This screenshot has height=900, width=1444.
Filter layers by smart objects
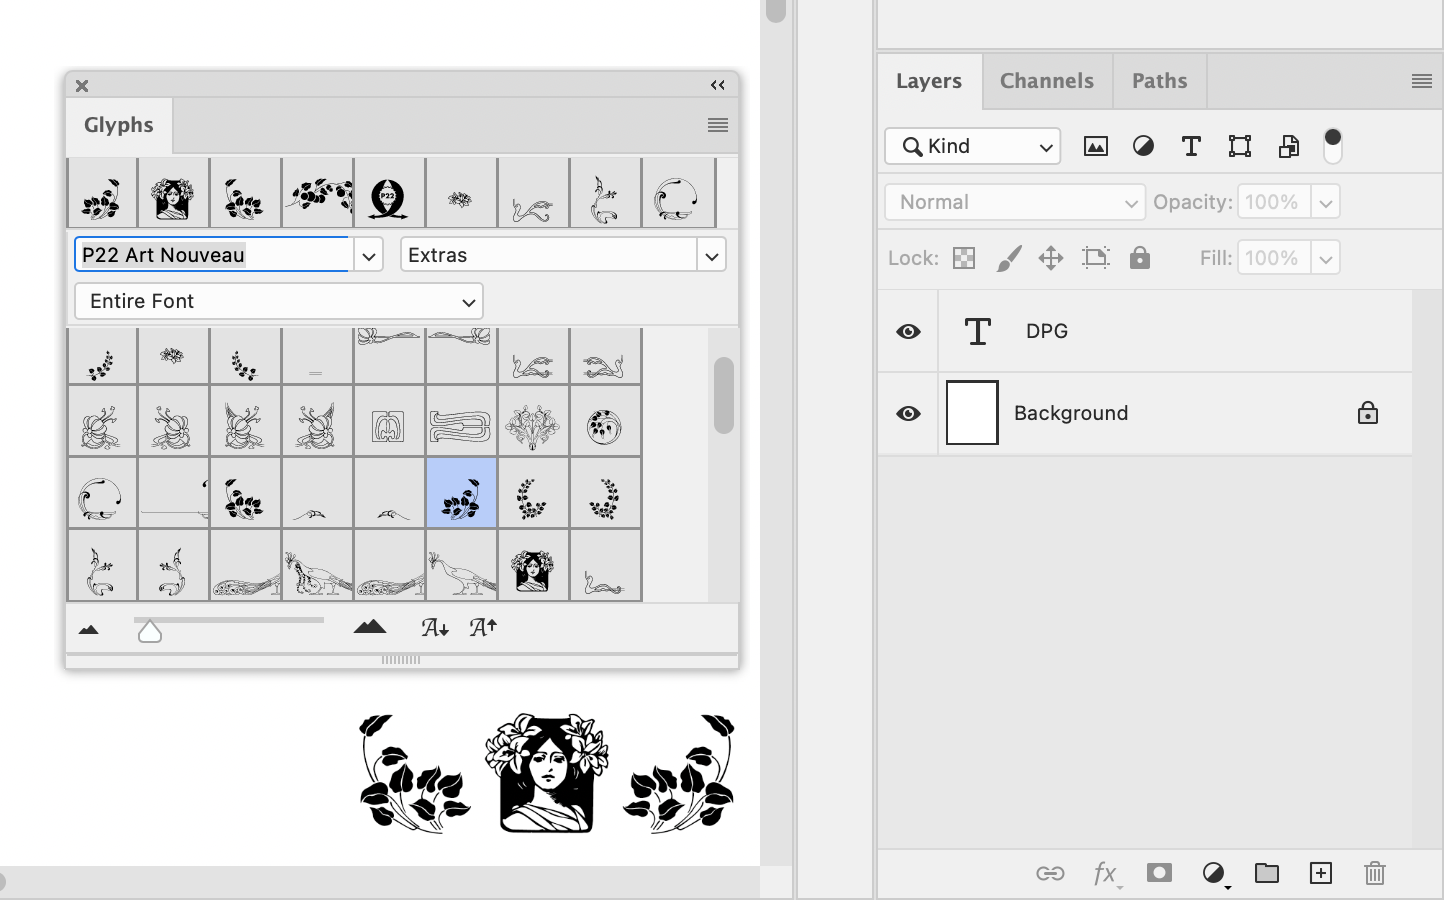point(1288,146)
